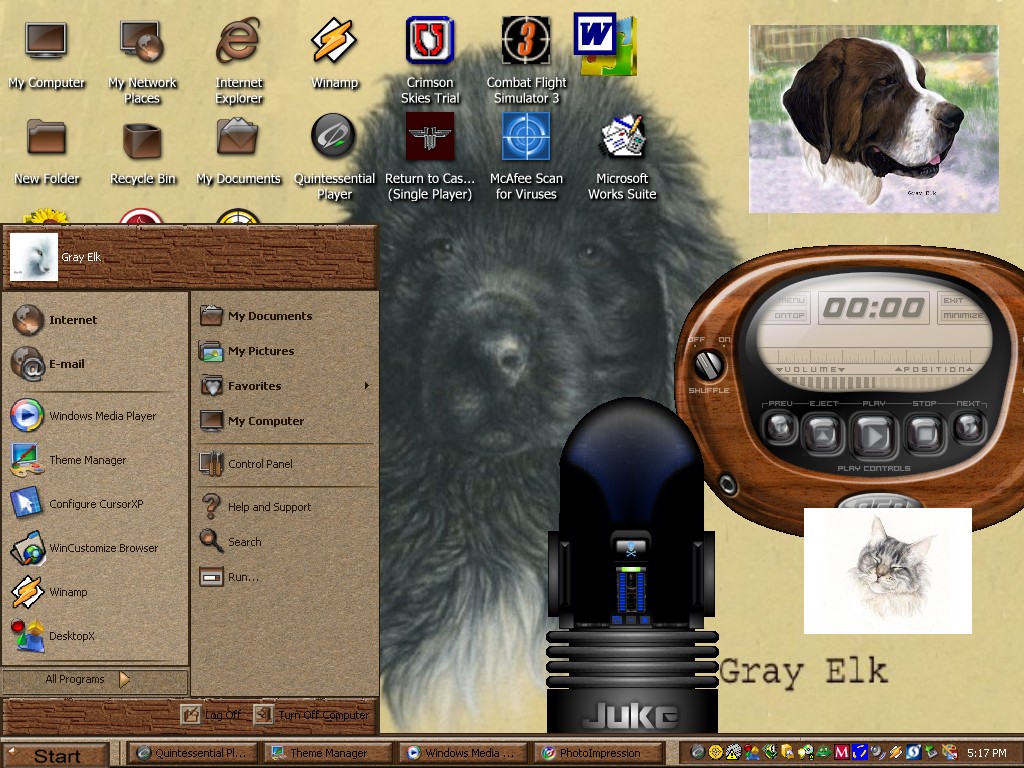Screen dimensions: 1024x768
Task: Open Quintessential Player desktop icon
Action: click(334, 156)
